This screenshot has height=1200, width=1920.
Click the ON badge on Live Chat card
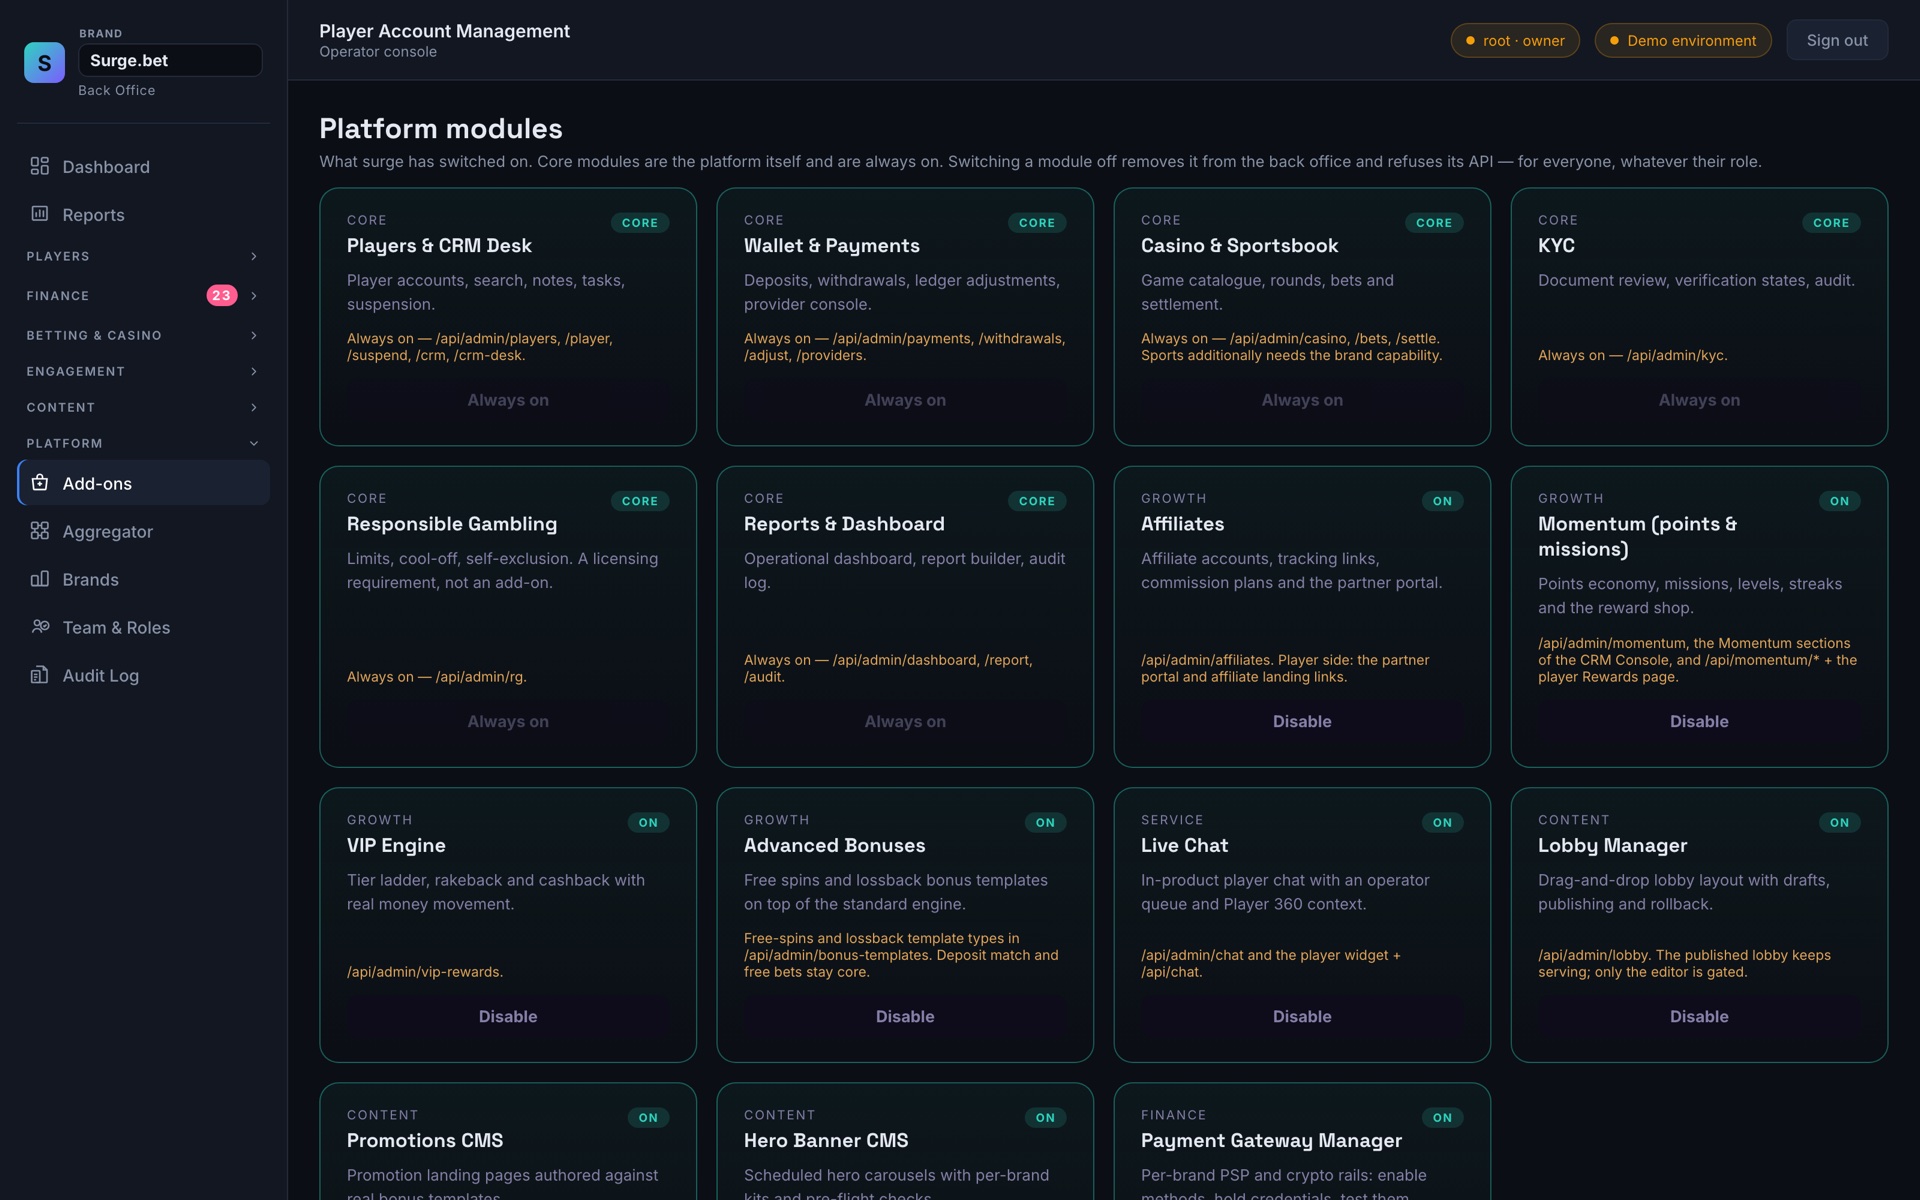click(1442, 823)
